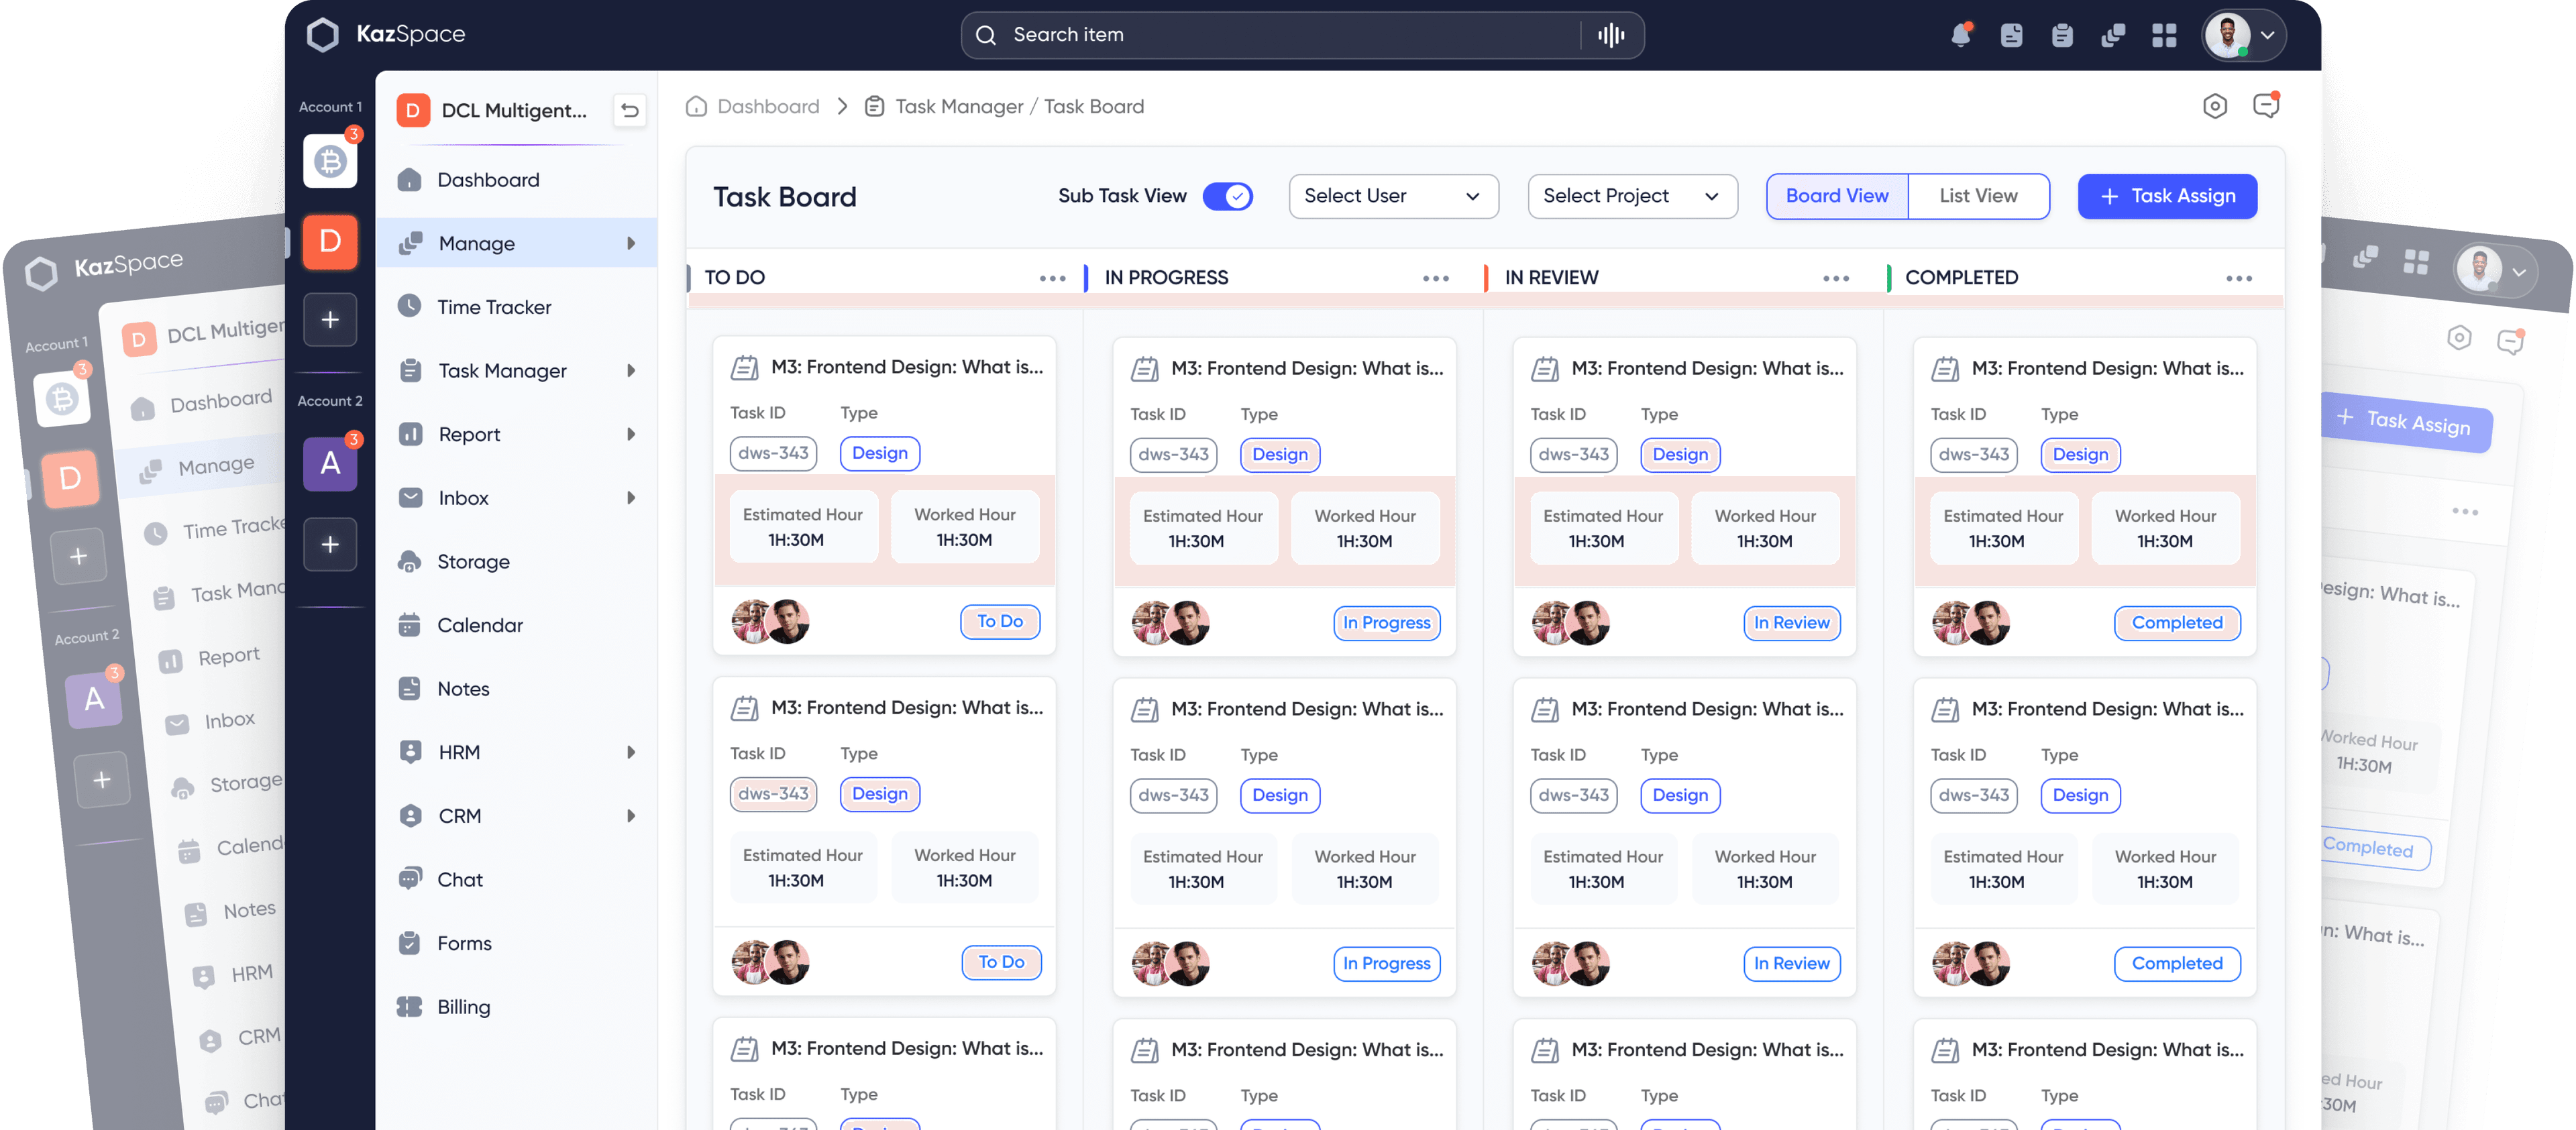Select Manage in the left background window
Viewport: 2576px width, 1130px height.
tap(200, 467)
